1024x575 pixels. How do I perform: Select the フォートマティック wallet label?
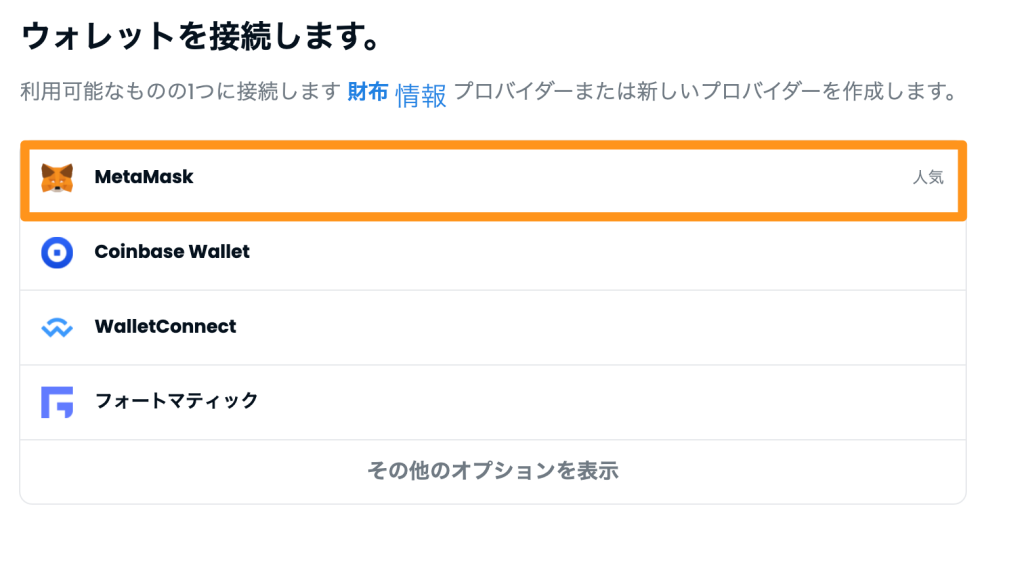coord(176,401)
